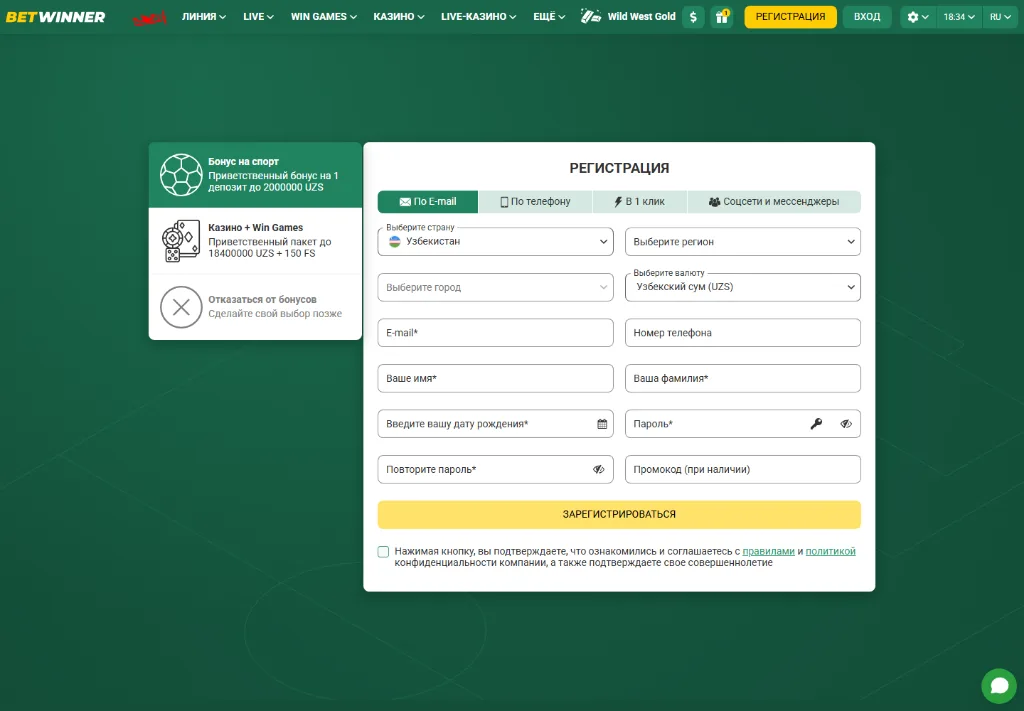Image resolution: width=1024 pixels, height=711 pixels.
Task: Choose Отказаться от бонусов option
Action: pyautogui.click(x=255, y=307)
